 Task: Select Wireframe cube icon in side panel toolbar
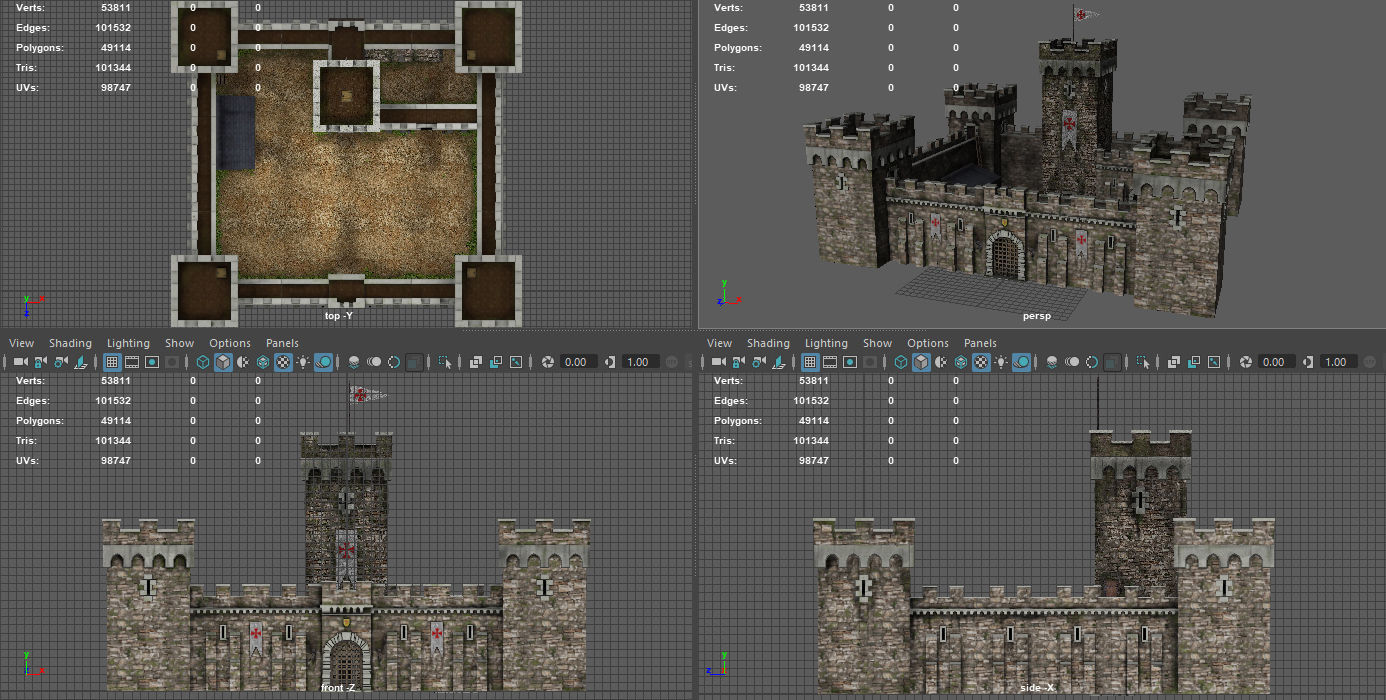tap(903, 362)
